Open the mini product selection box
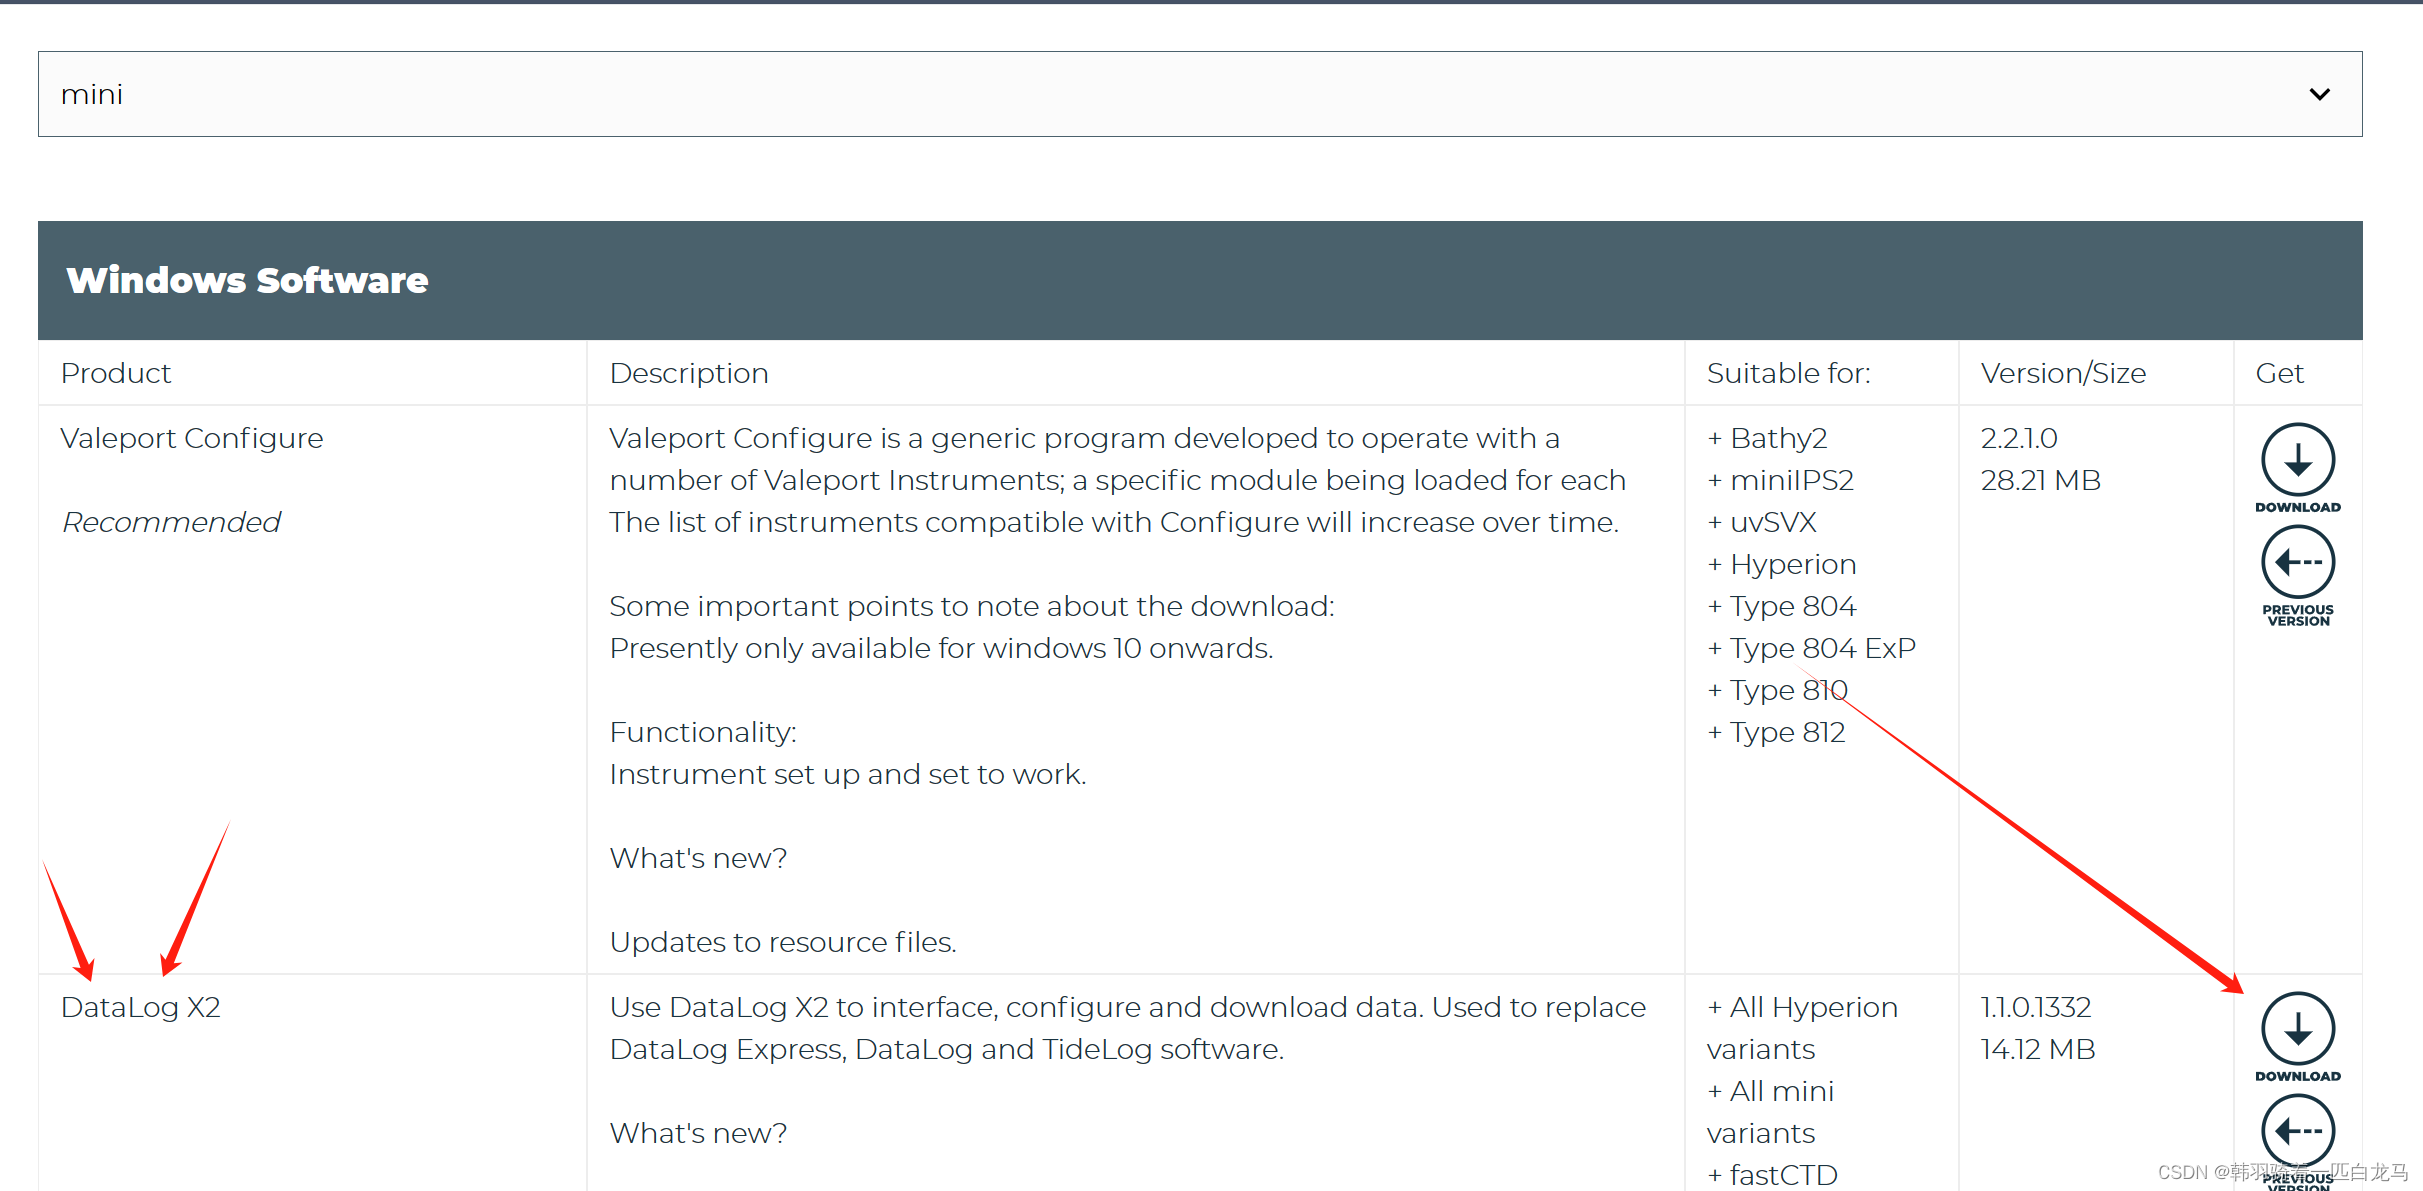 click(1198, 94)
